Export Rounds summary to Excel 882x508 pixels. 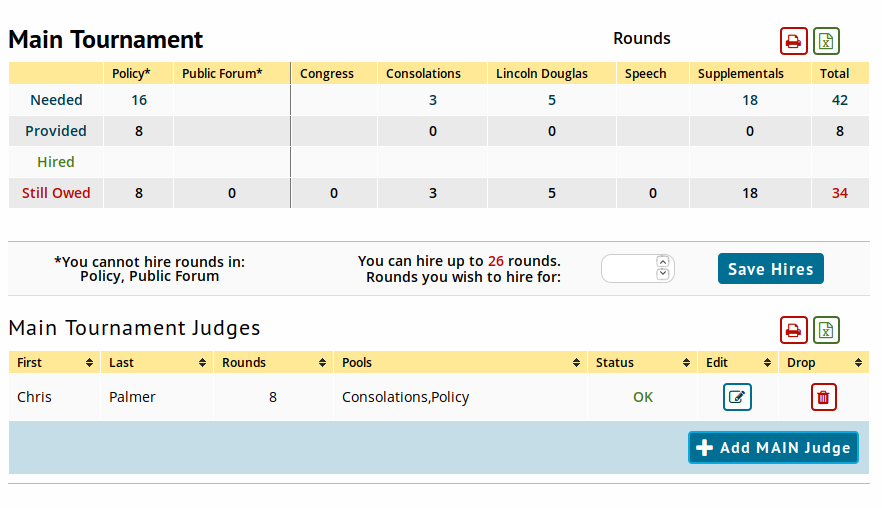tap(826, 41)
